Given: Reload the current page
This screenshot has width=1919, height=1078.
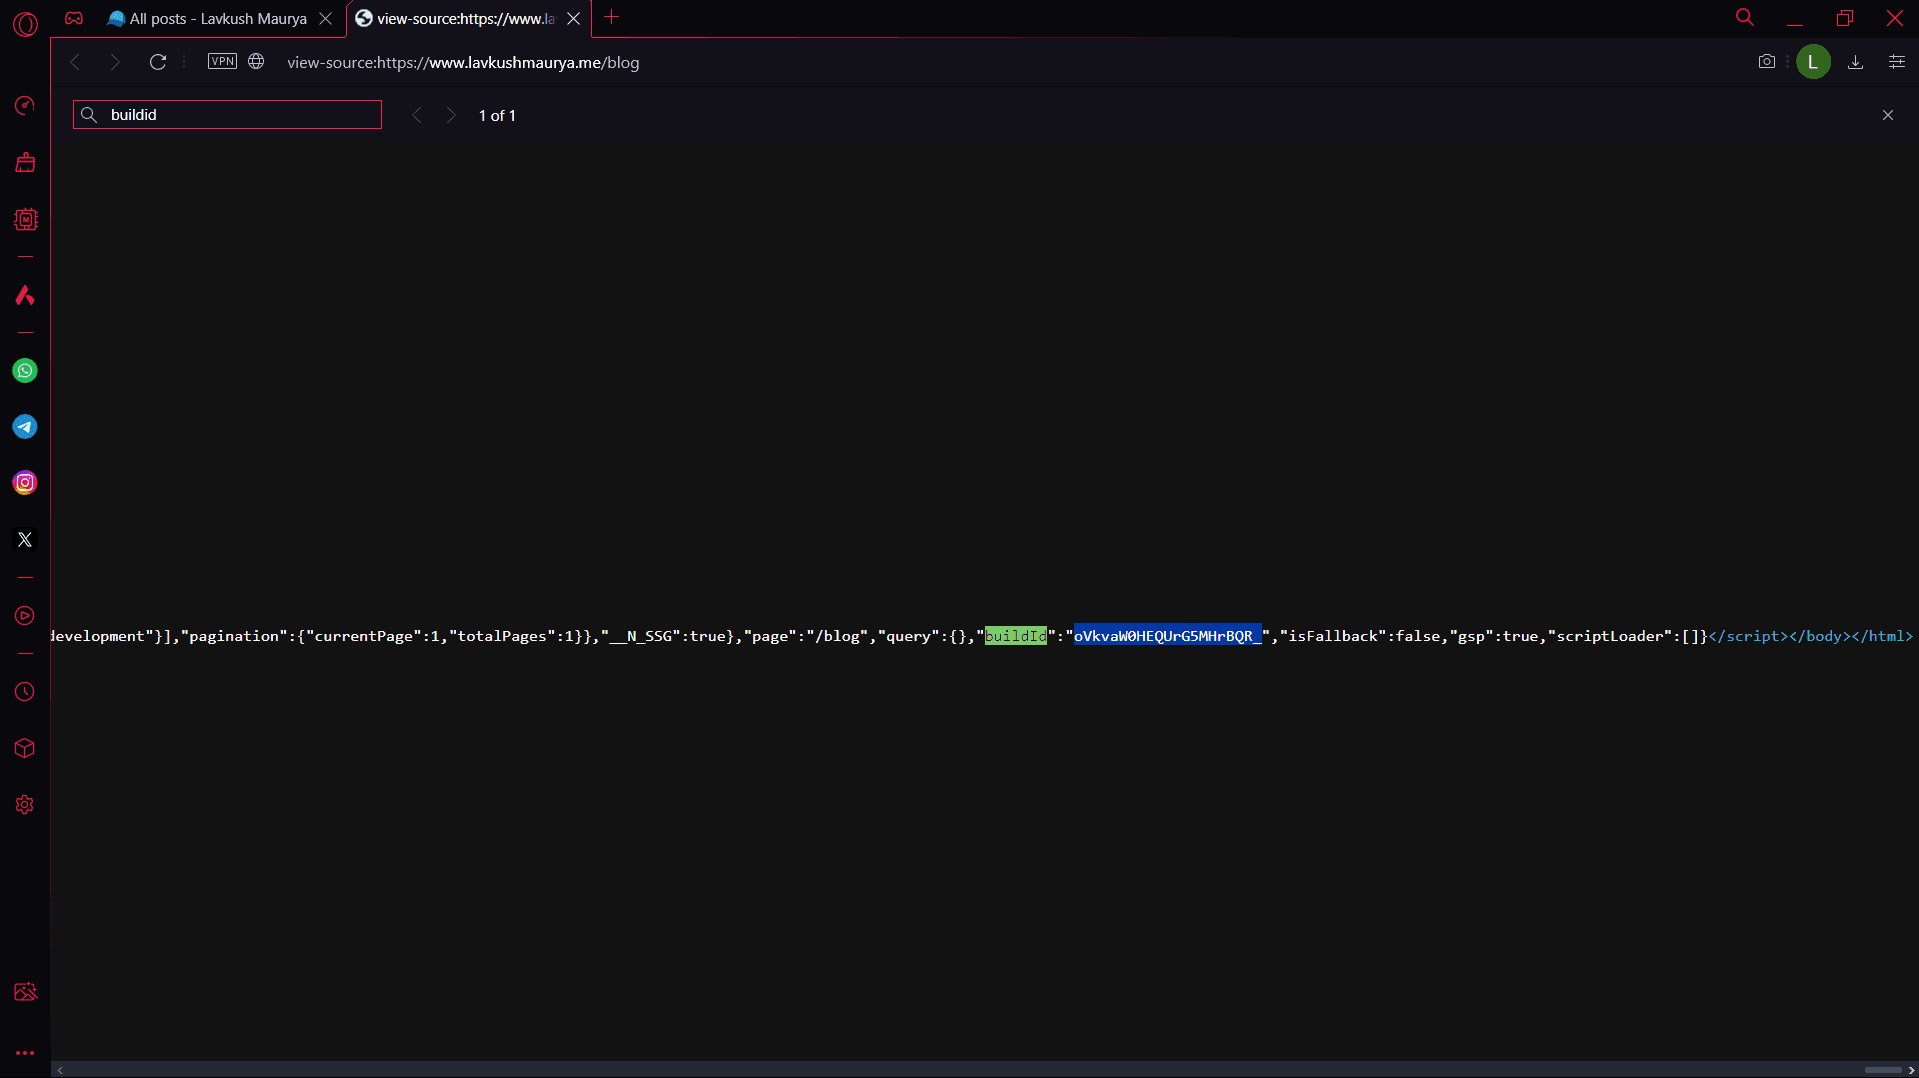Looking at the screenshot, I should (158, 62).
